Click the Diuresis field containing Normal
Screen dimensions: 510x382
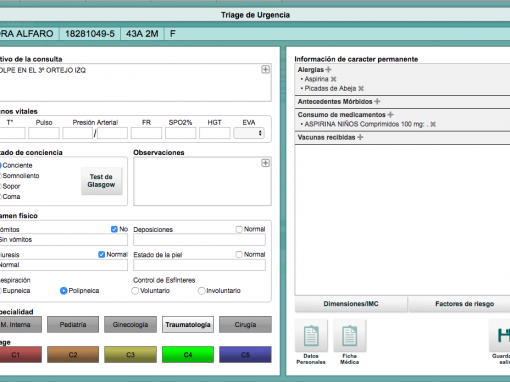(x=63, y=265)
